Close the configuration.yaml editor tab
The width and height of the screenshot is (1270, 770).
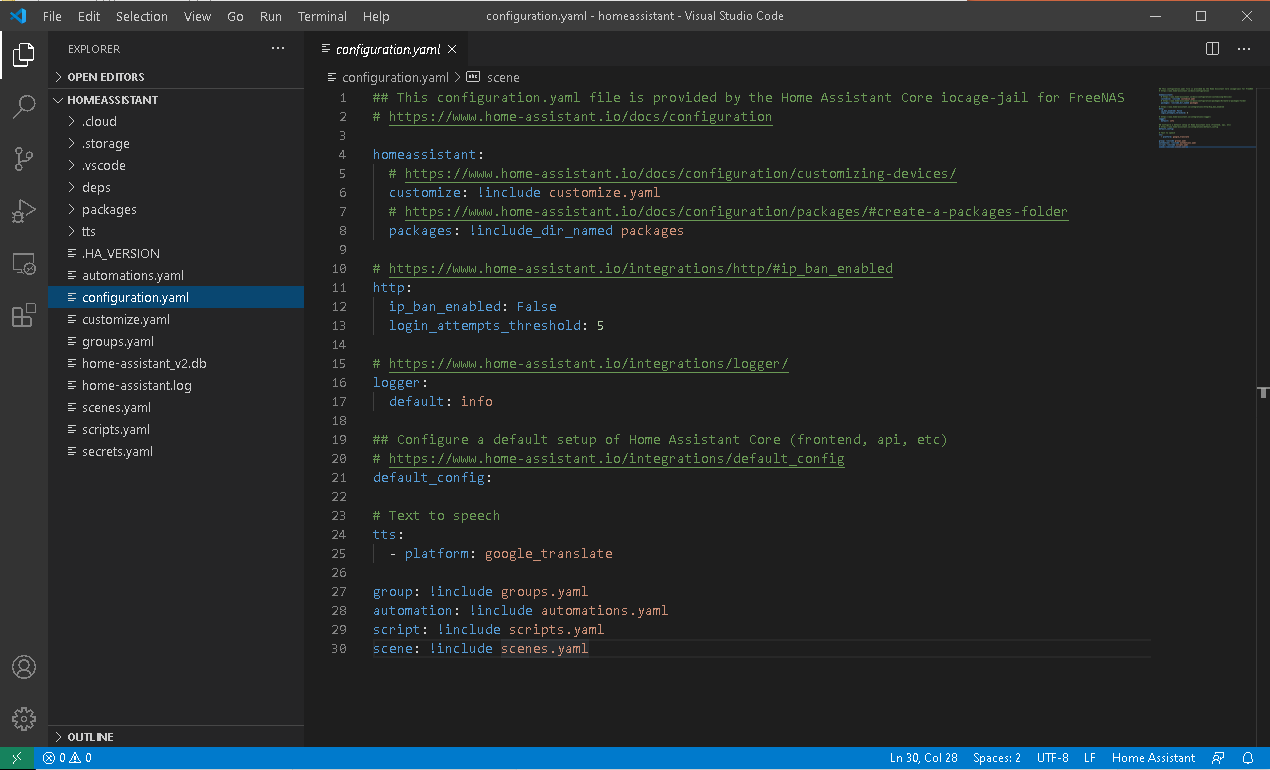click(x=452, y=49)
